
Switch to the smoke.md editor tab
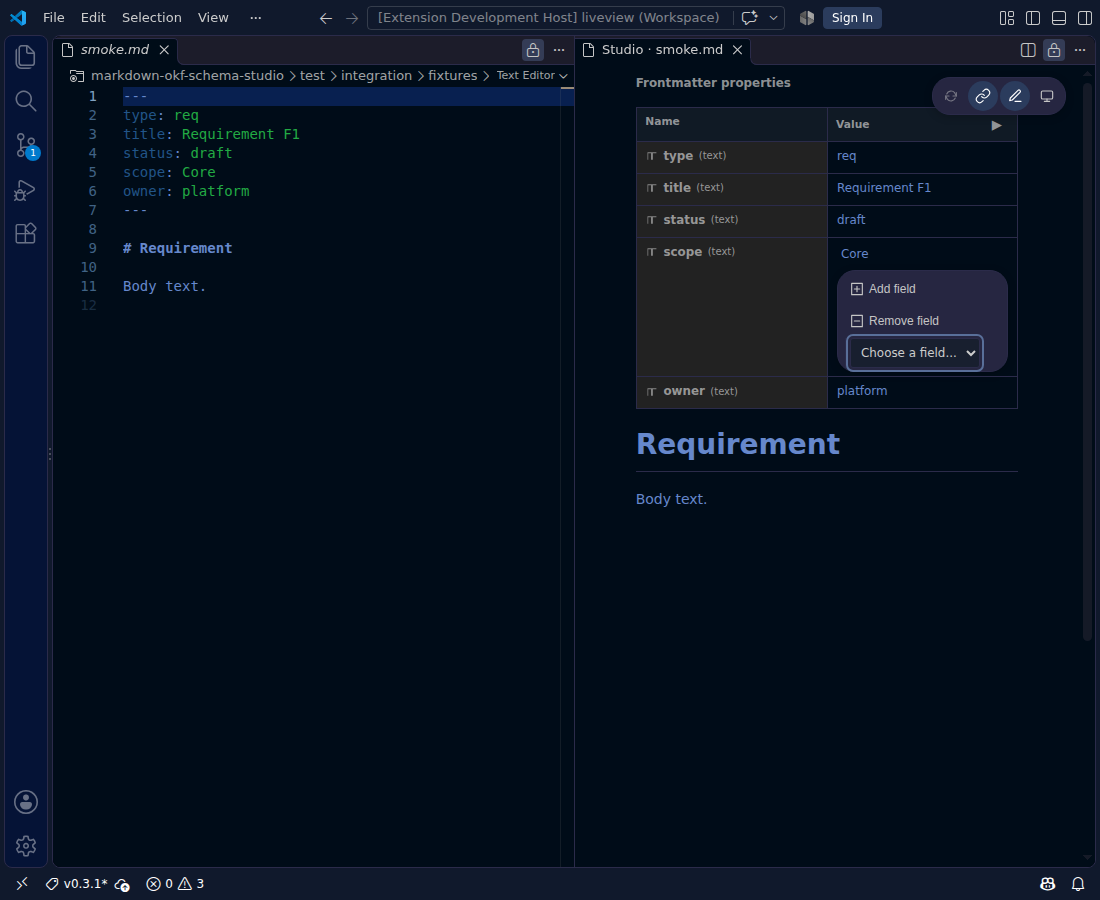pos(114,50)
